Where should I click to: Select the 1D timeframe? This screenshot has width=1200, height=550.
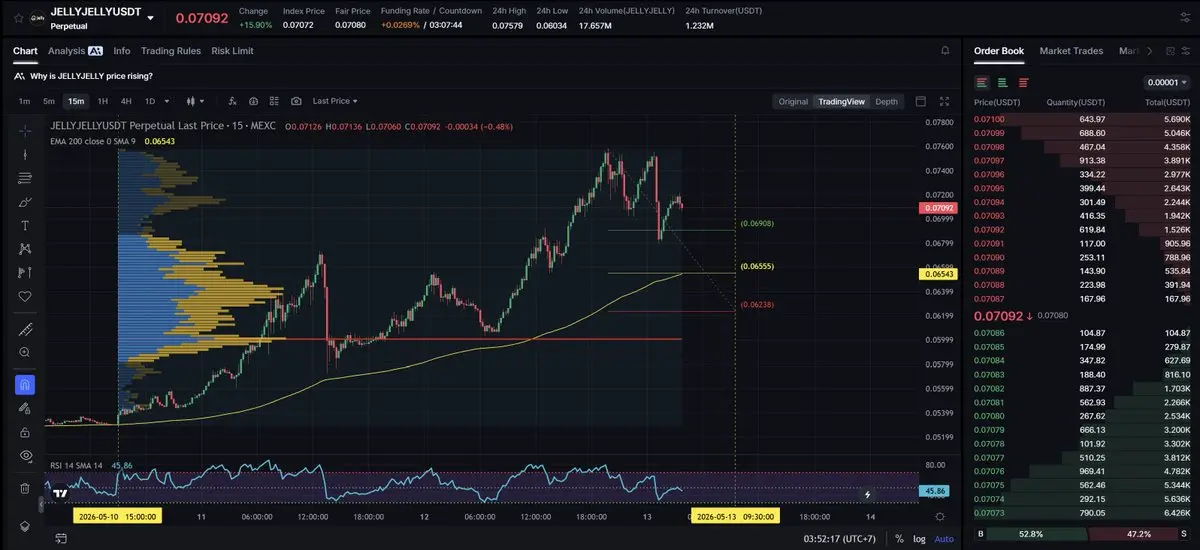[150, 101]
